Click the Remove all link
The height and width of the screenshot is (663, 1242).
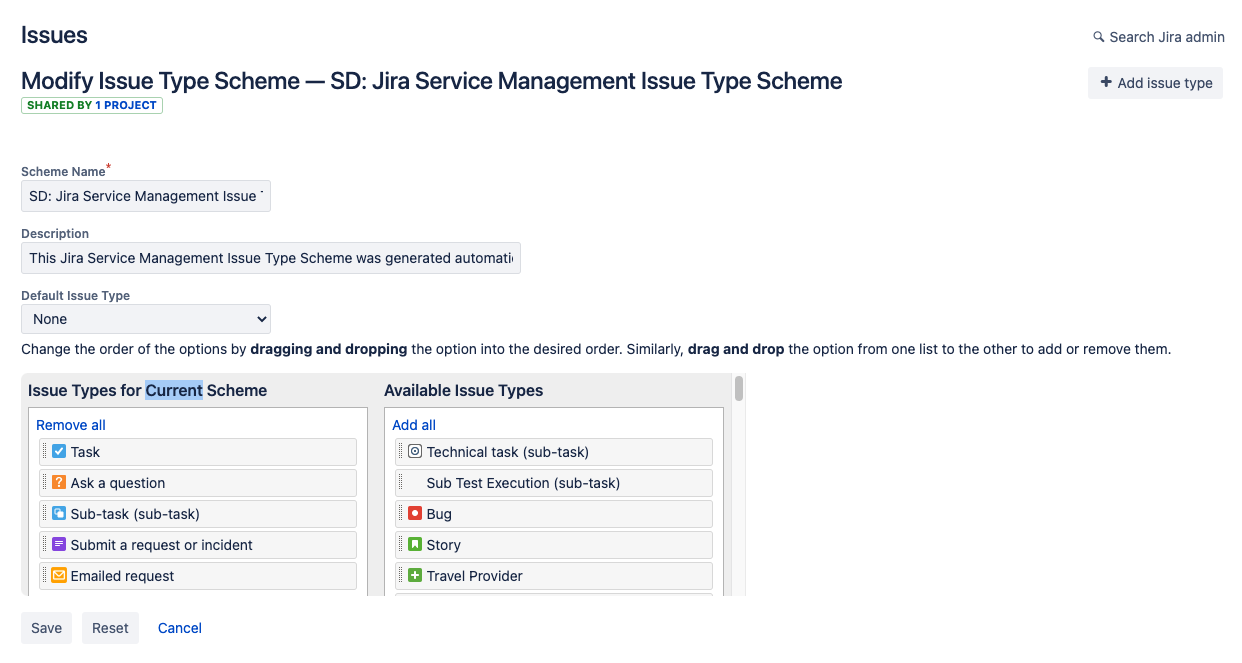point(70,424)
